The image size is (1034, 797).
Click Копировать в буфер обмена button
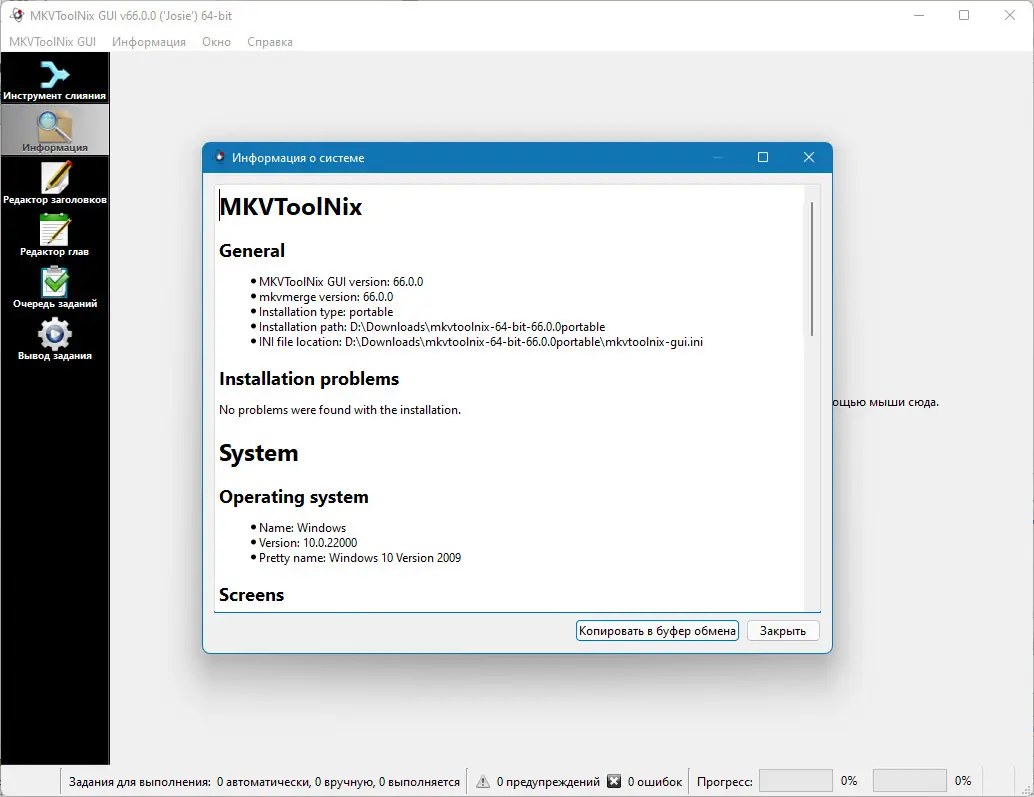point(657,631)
